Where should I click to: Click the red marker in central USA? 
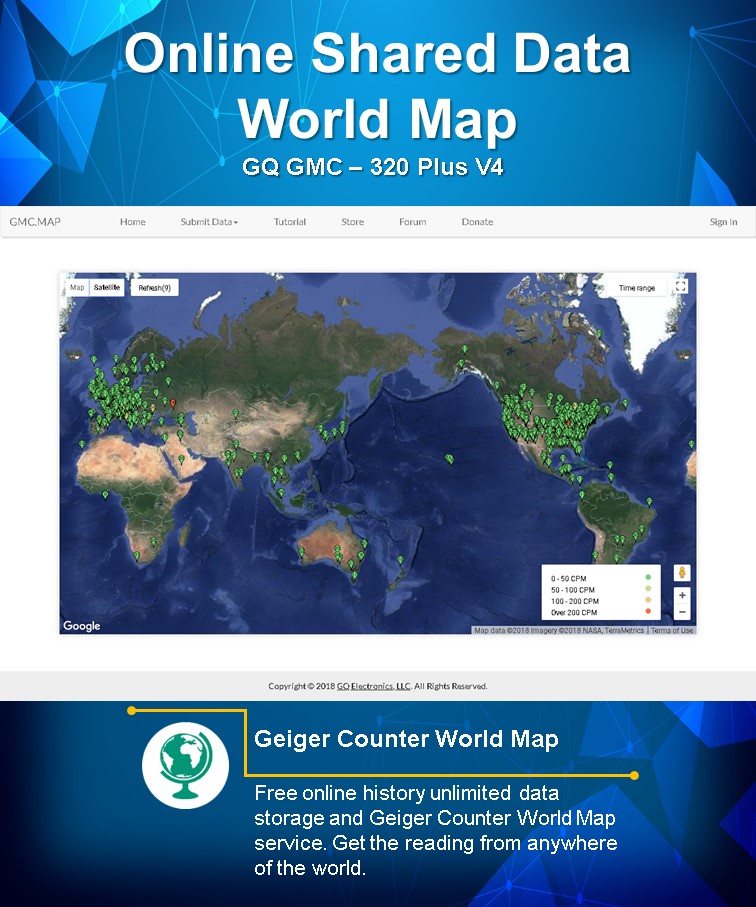tap(568, 423)
